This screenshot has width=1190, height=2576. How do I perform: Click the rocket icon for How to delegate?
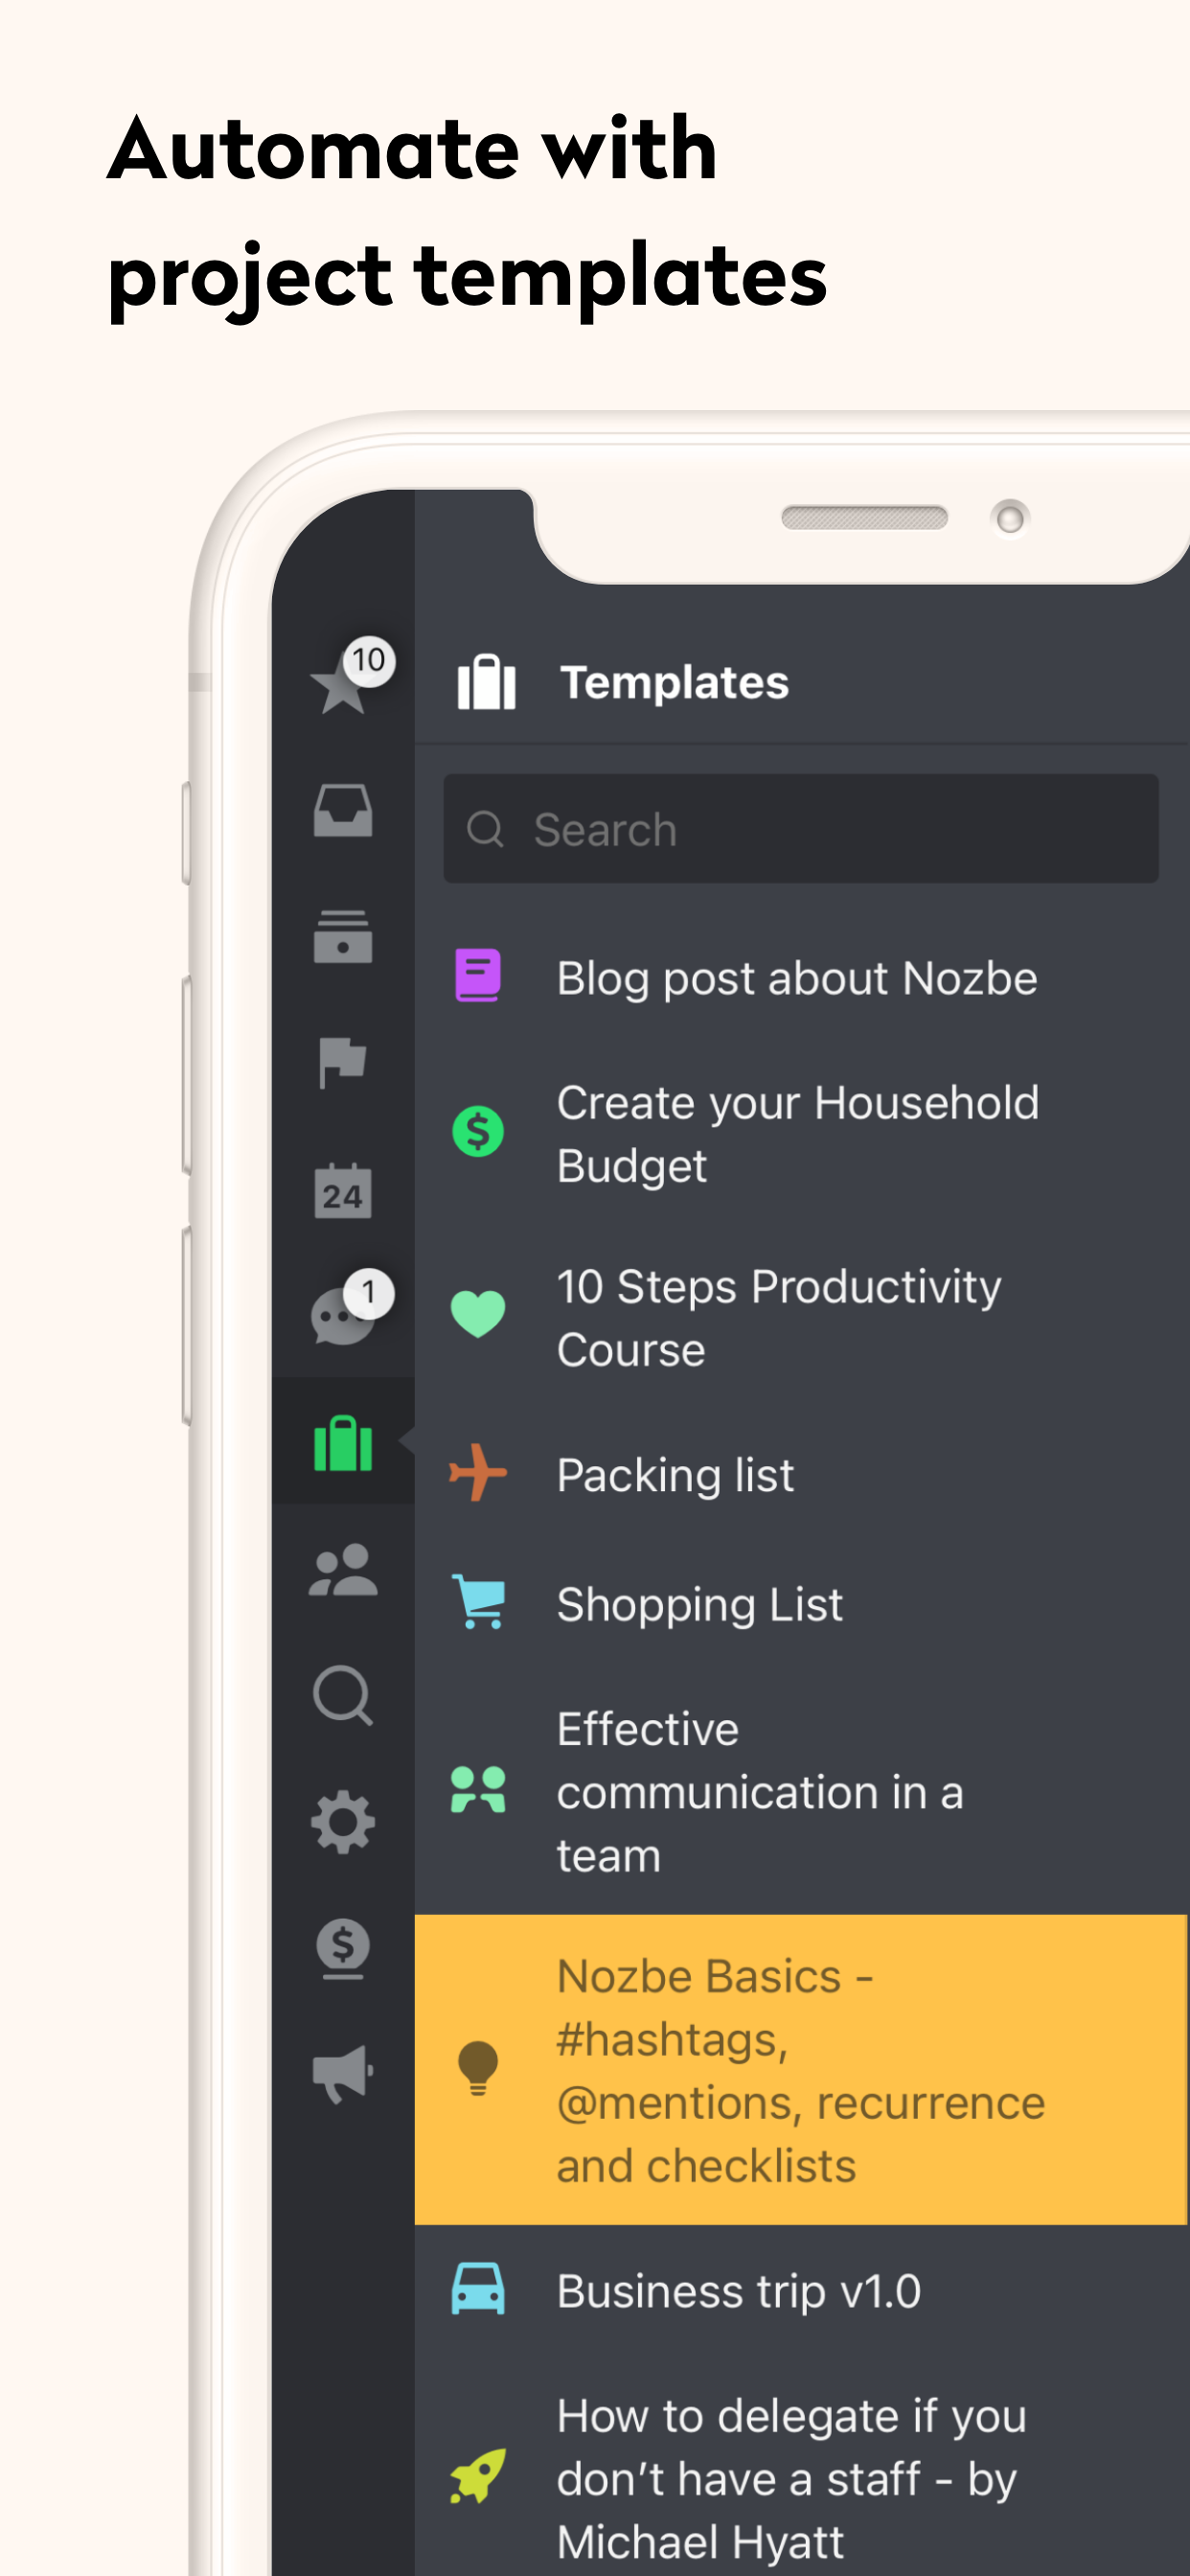[478, 2476]
